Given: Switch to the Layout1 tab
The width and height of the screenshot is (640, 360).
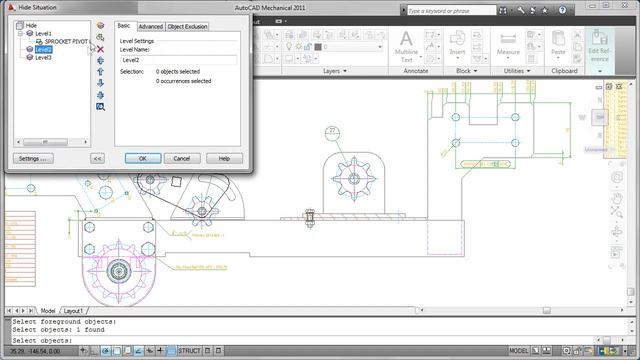Looking at the screenshot, I should pos(73,311).
